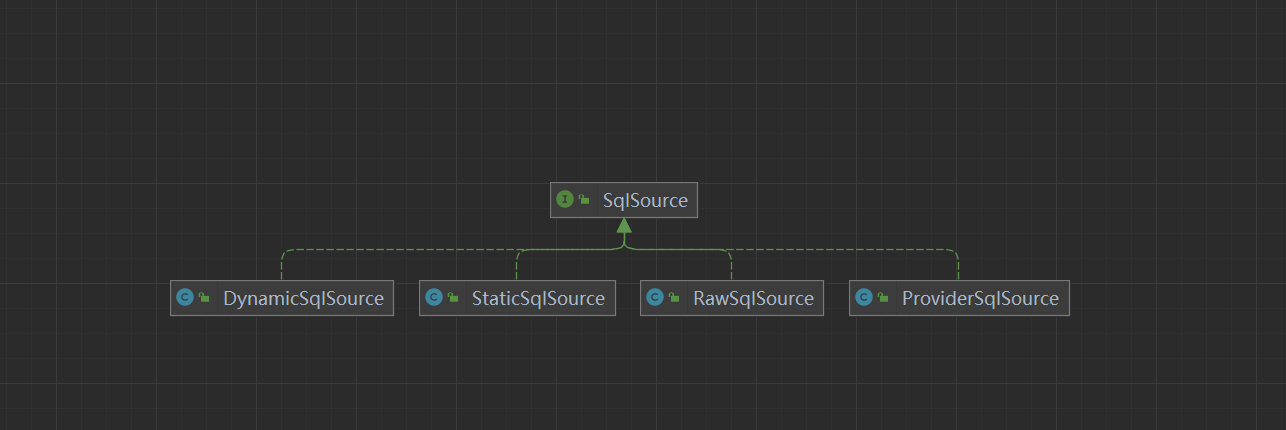This screenshot has height=430, width=1286.
Task: Select the ProviderSqlSource class name text
Action: 980,298
